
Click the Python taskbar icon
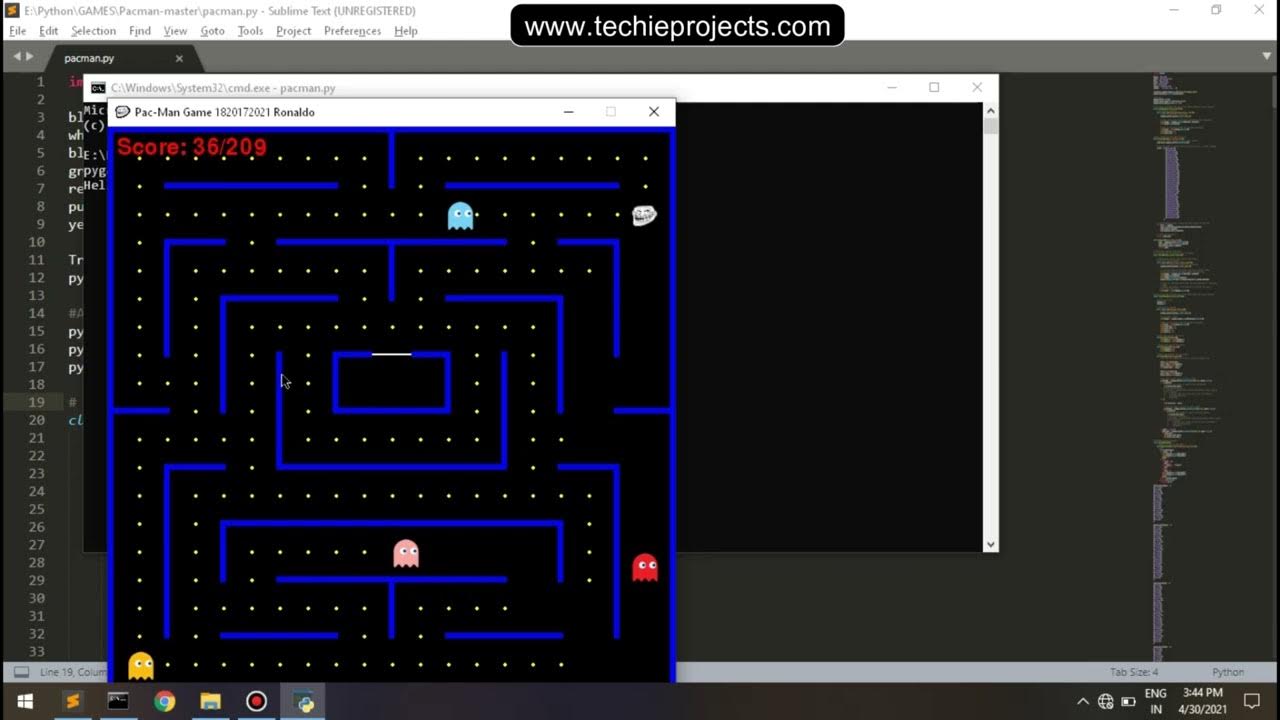pos(304,701)
